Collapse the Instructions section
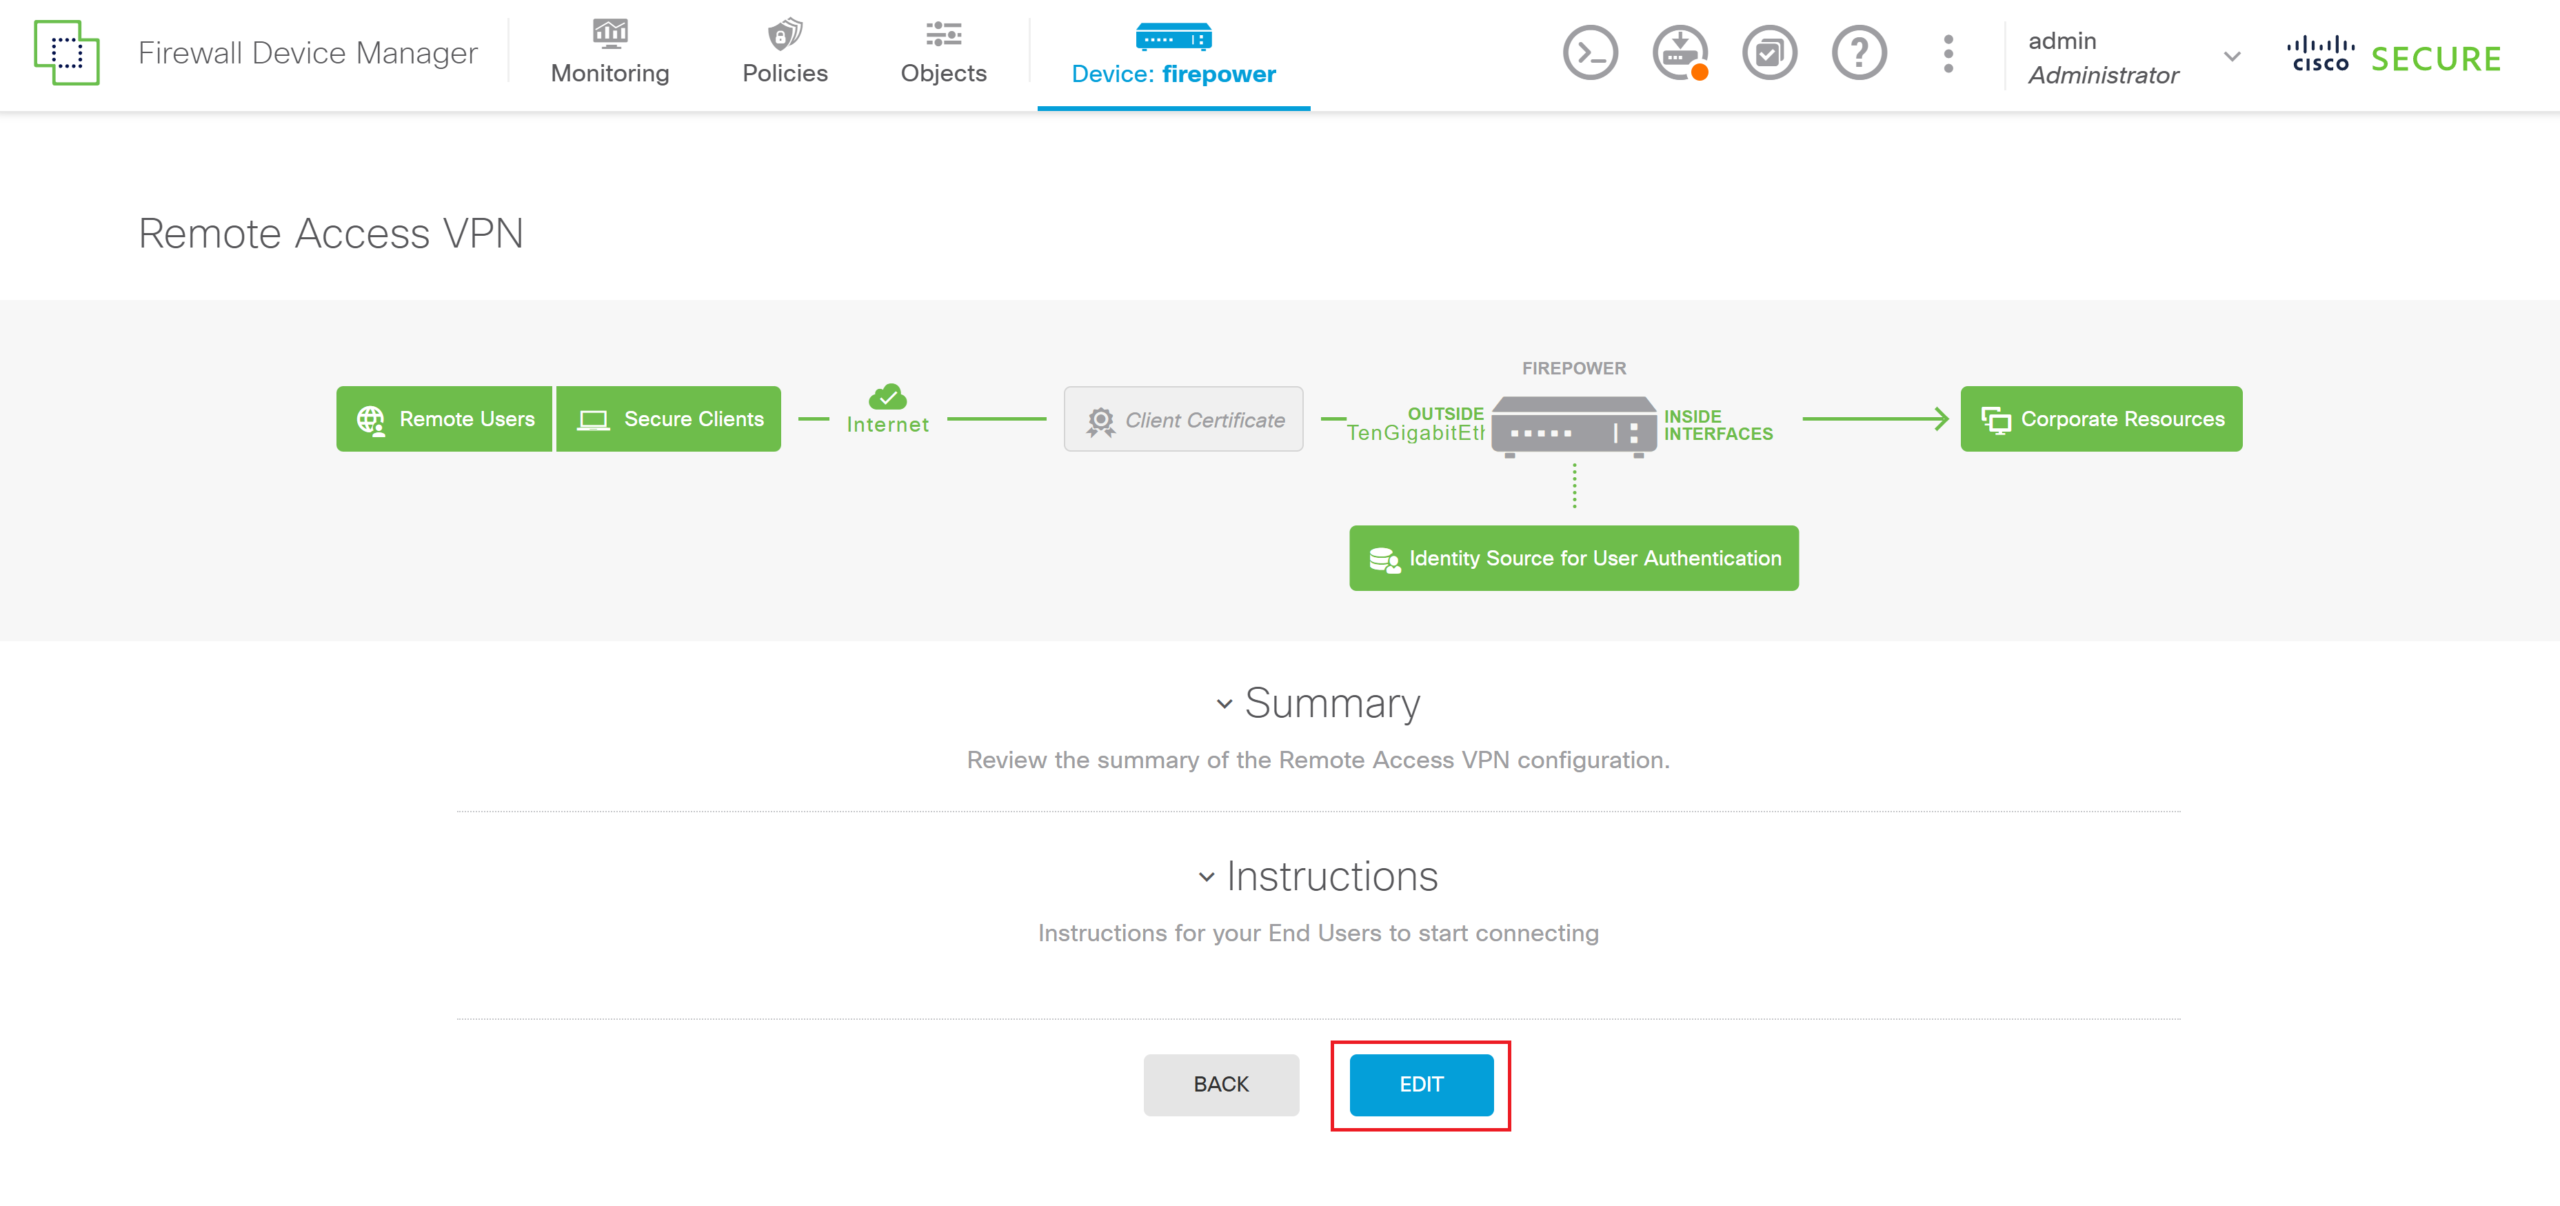The width and height of the screenshot is (2560, 1206). coord(1206,878)
